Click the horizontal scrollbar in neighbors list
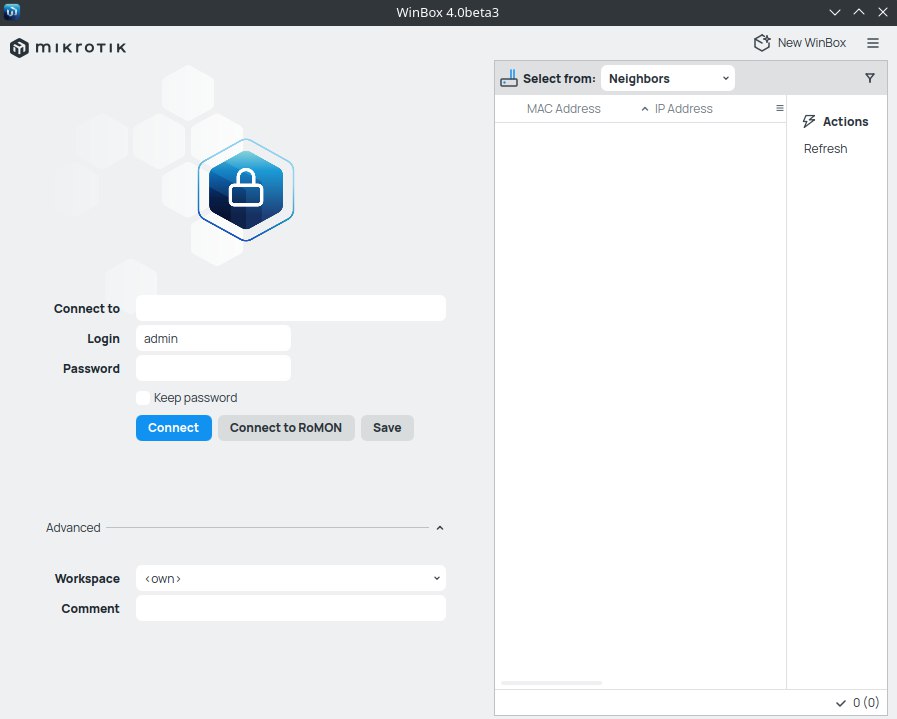The height and width of the screenshot is (719, 897). click(551, 683)
